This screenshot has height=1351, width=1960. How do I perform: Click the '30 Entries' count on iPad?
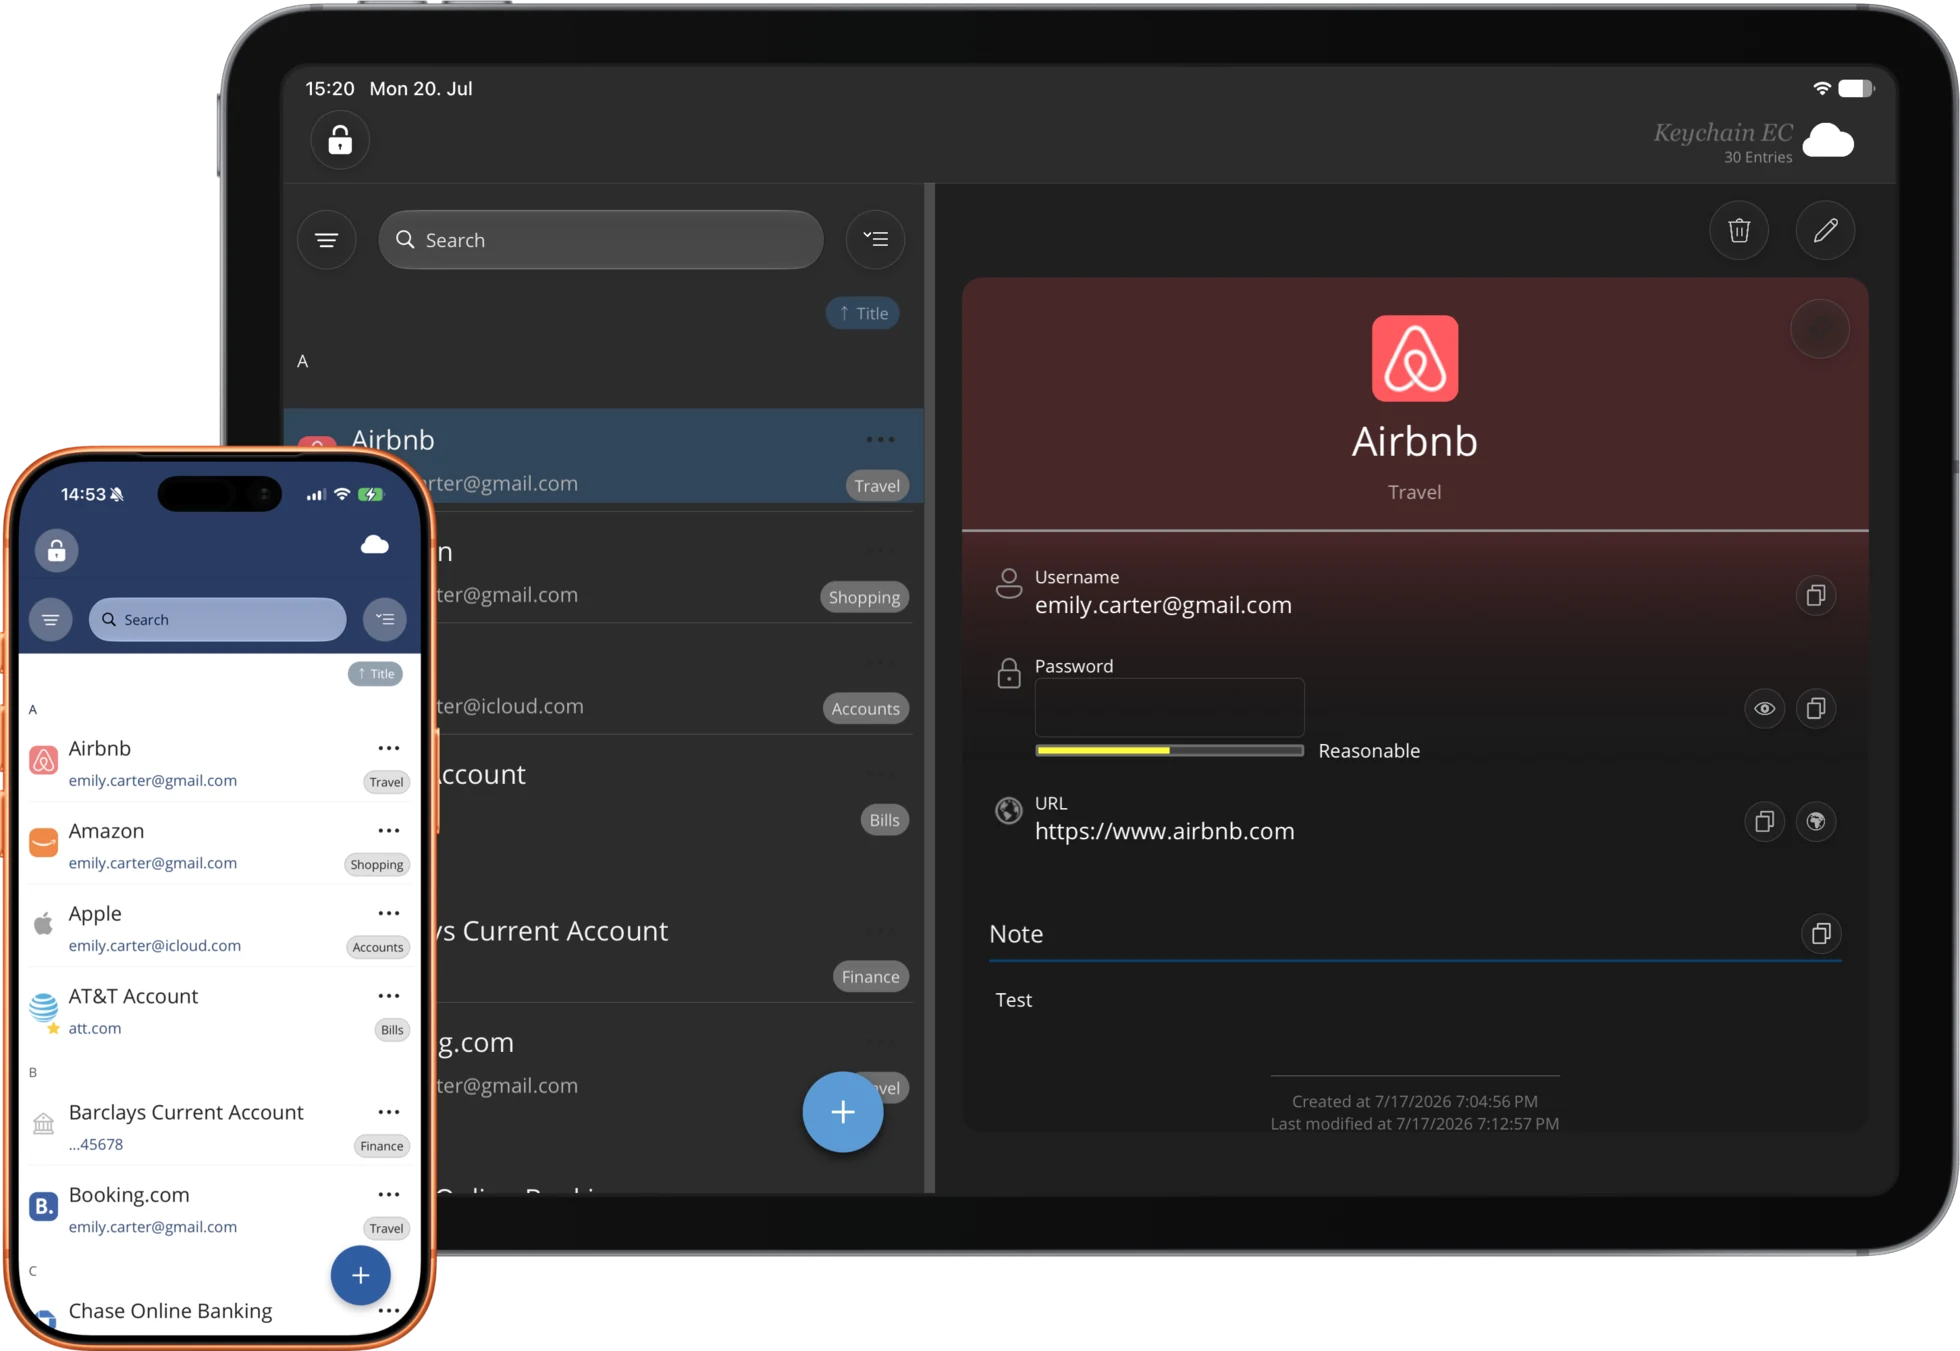(x=1757, y=157)
